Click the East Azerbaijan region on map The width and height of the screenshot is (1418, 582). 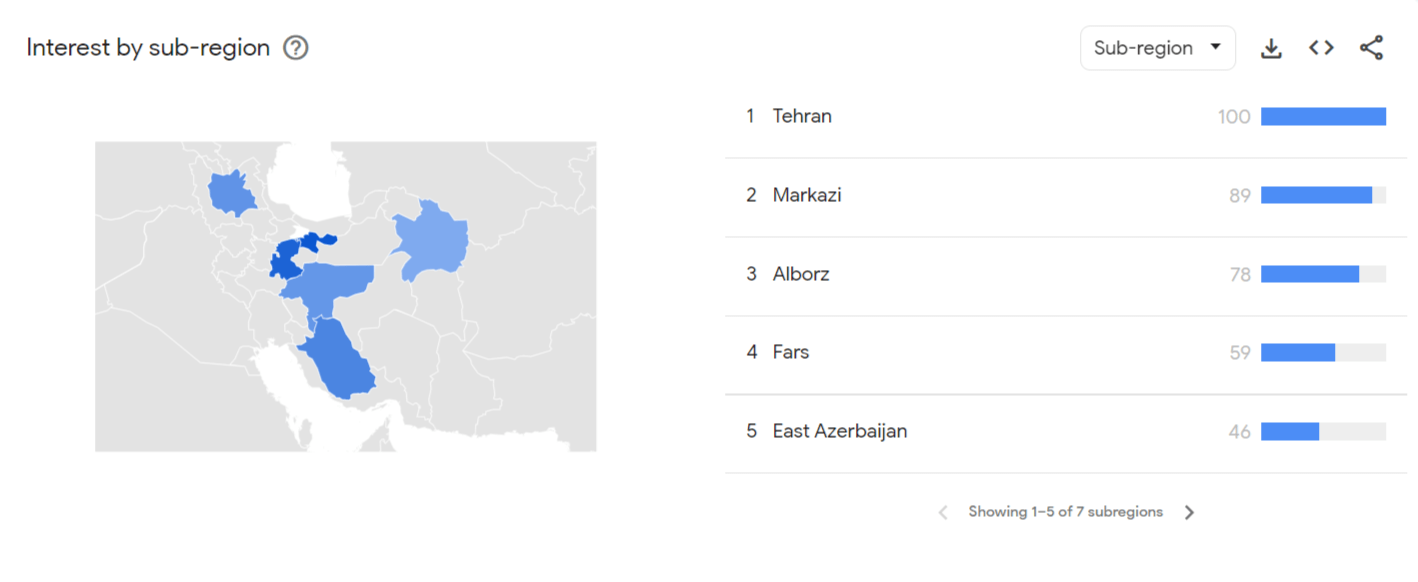pyautogui.click(x=231, y=194)
